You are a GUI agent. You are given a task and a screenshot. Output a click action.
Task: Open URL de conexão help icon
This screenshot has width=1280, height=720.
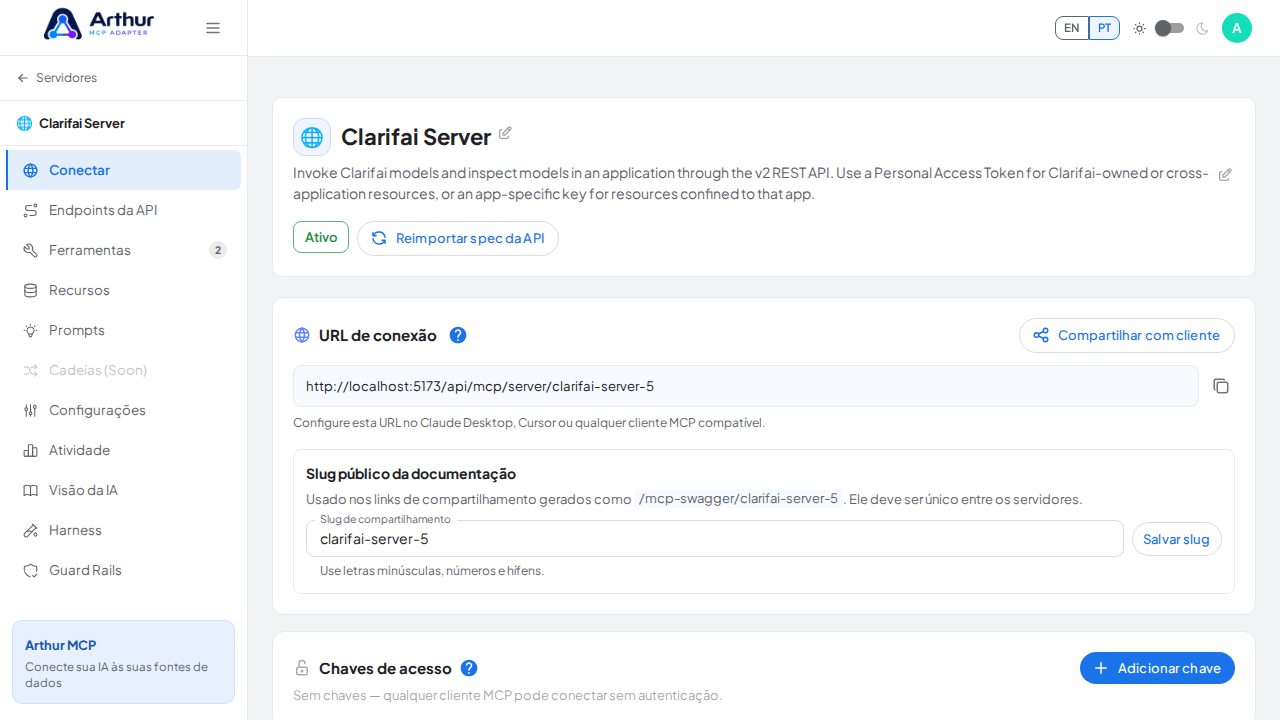point(458,335)
